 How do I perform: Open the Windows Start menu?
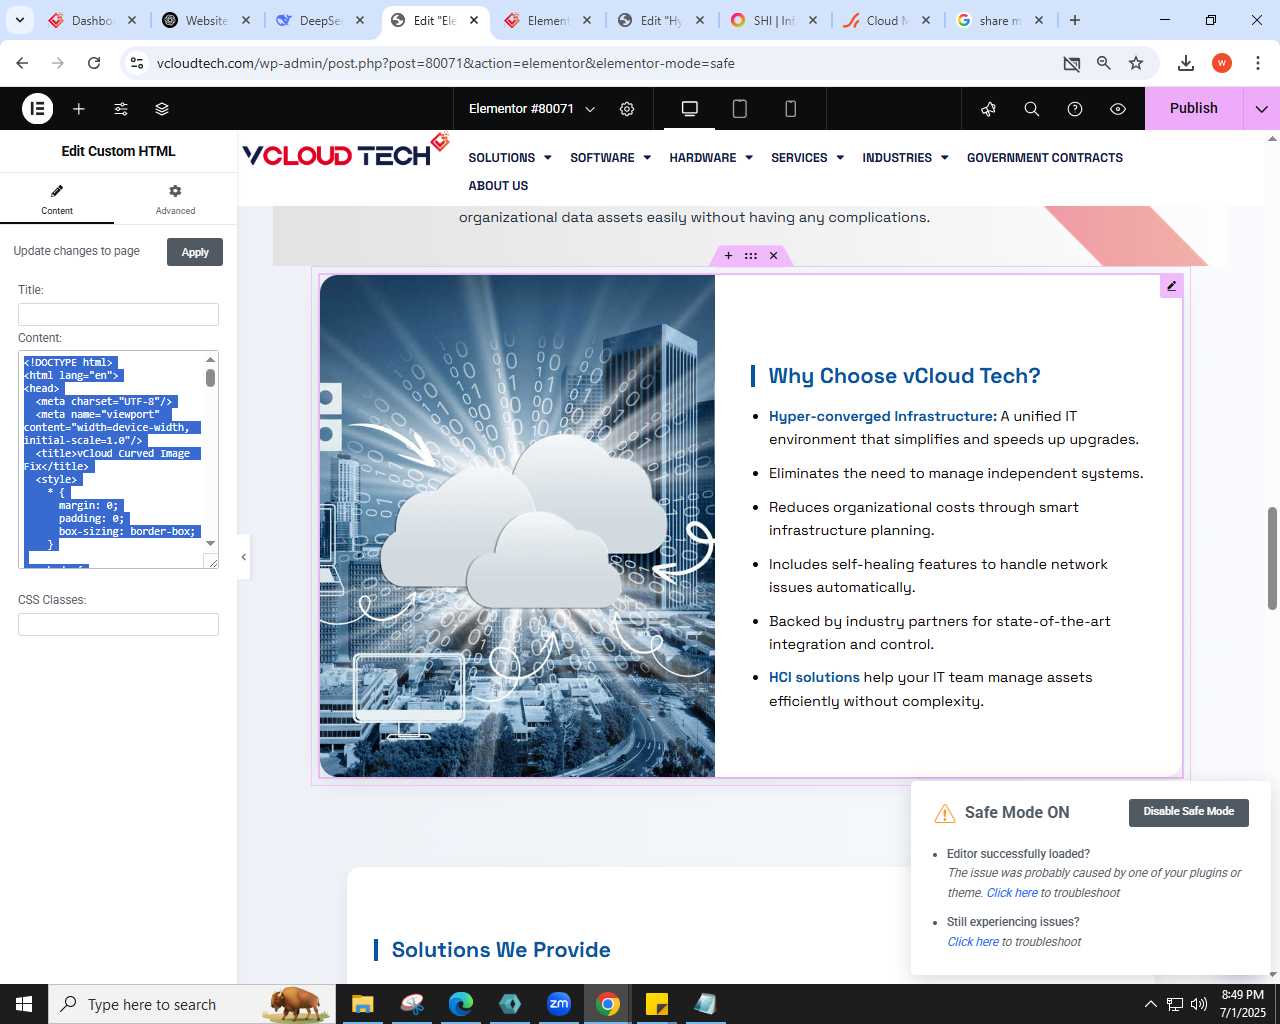(x=24, y=1004)
